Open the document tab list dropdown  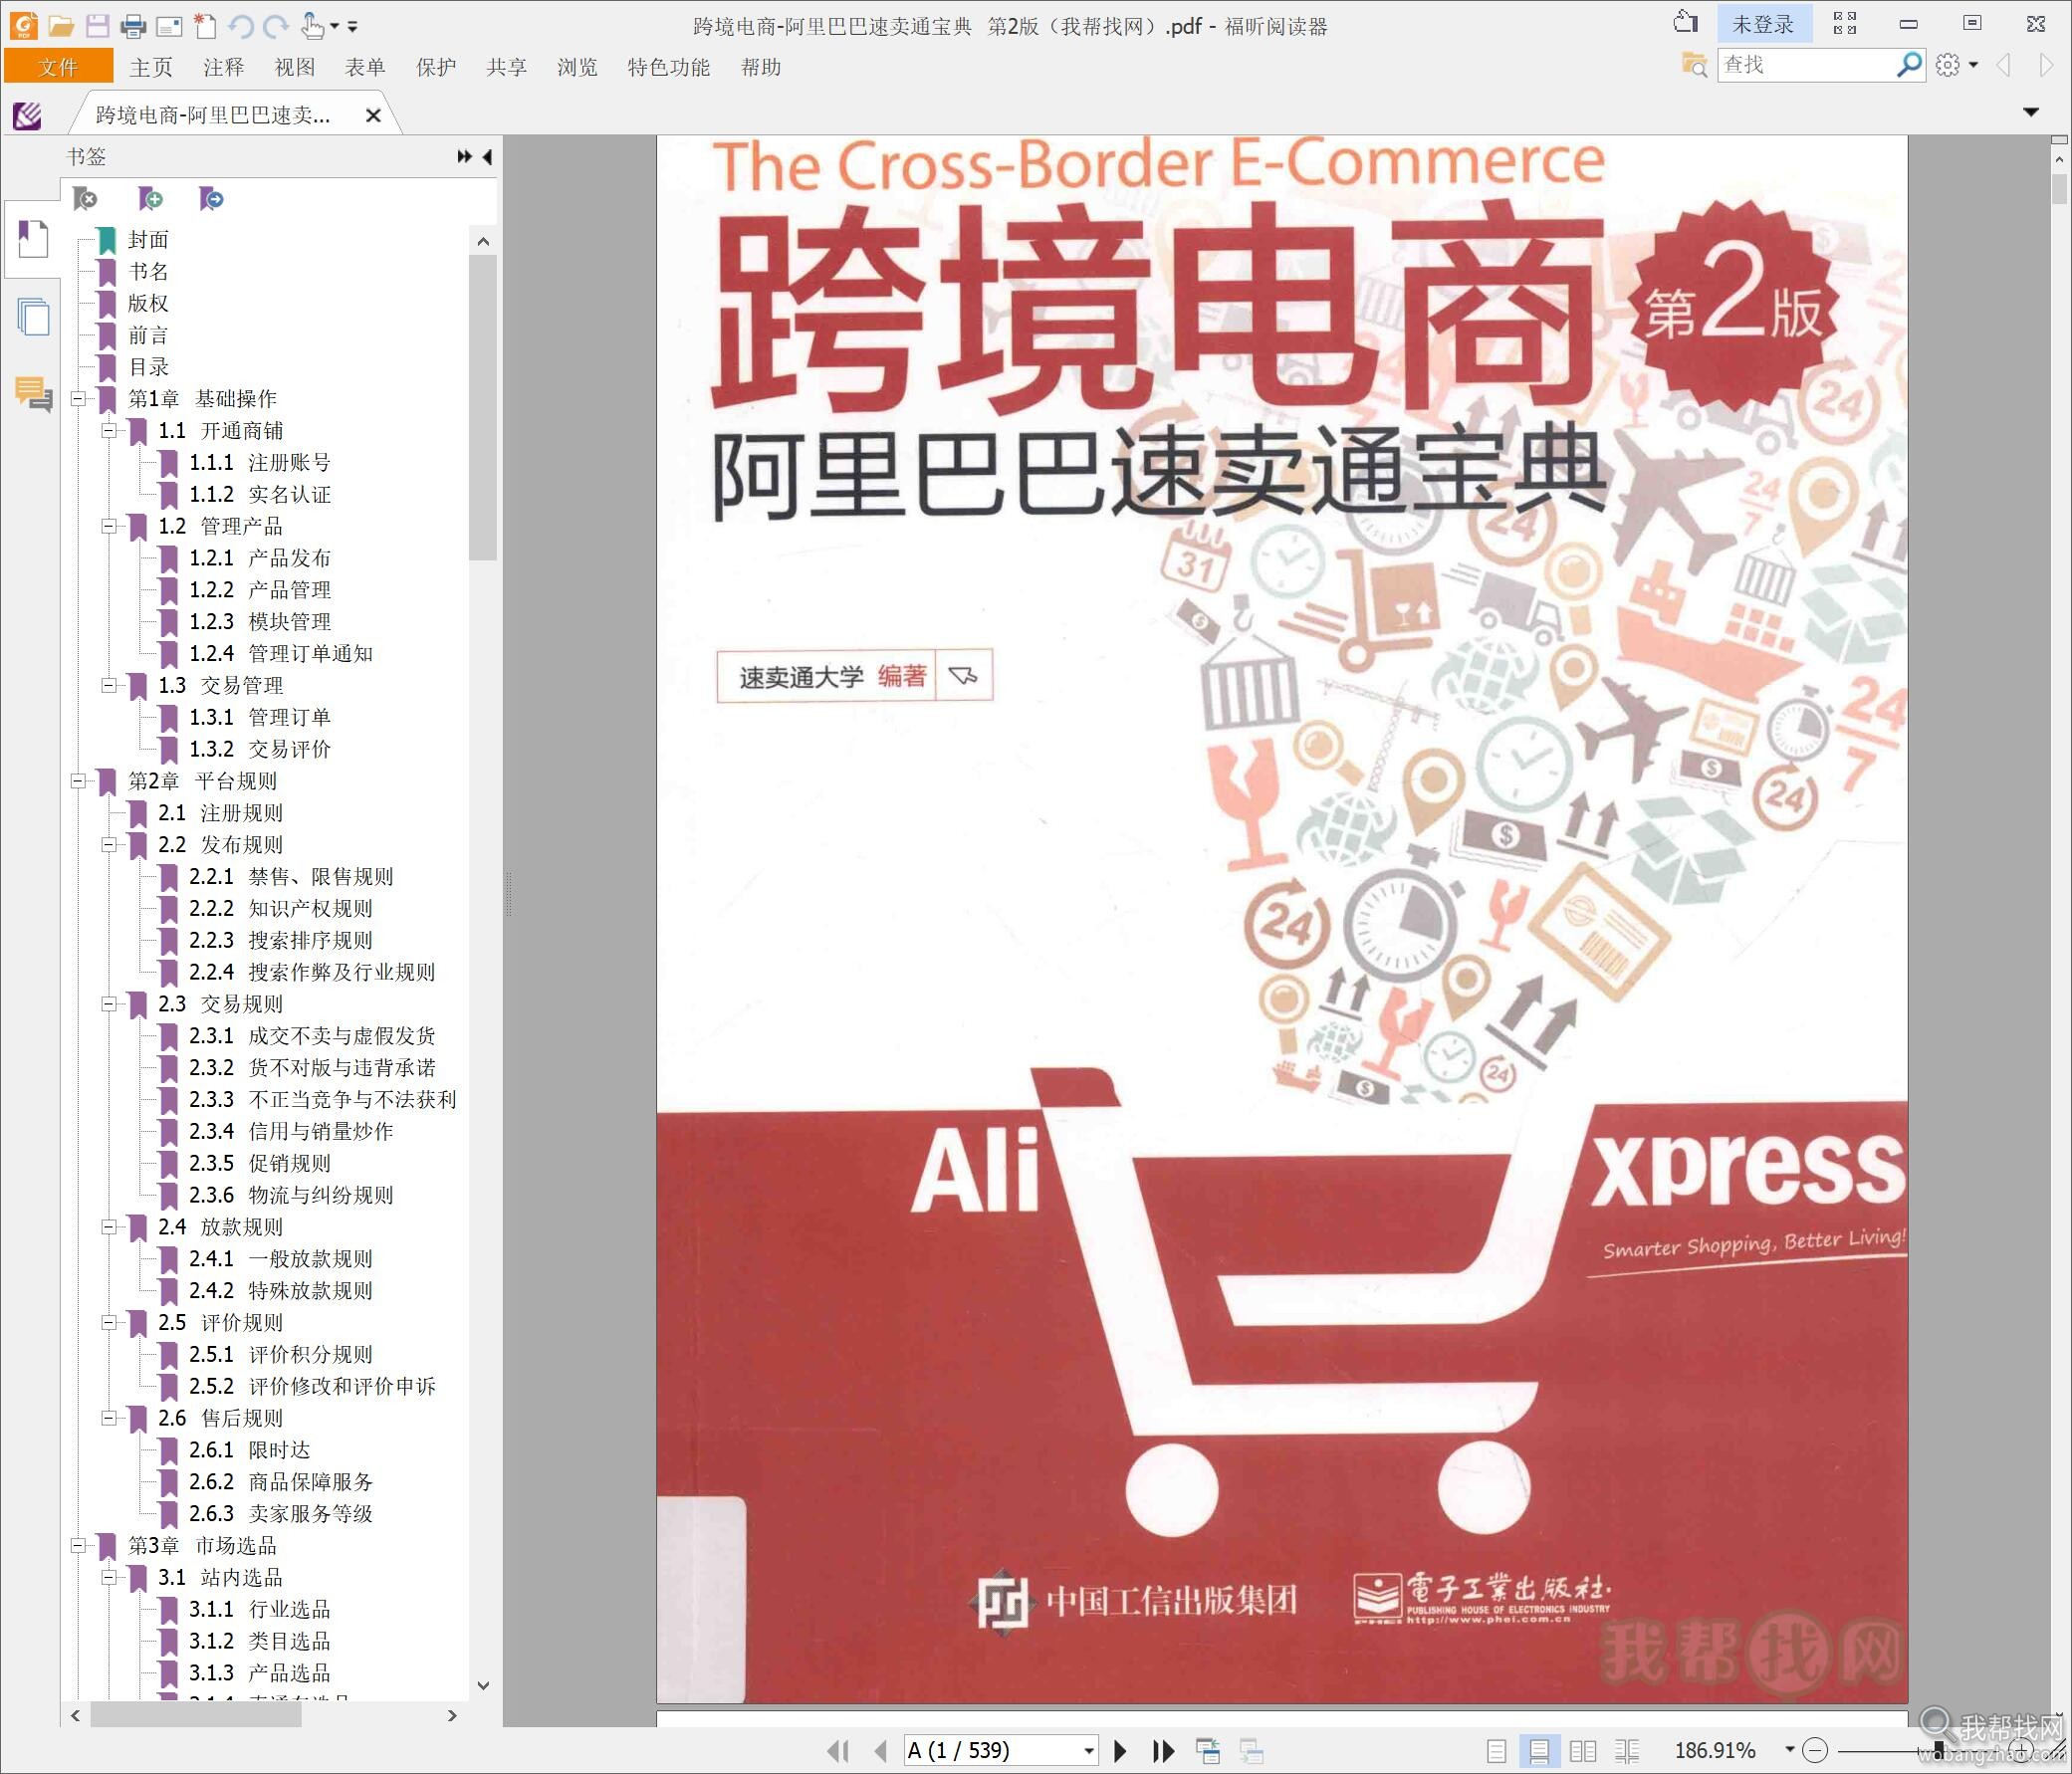click(2031, 112)
